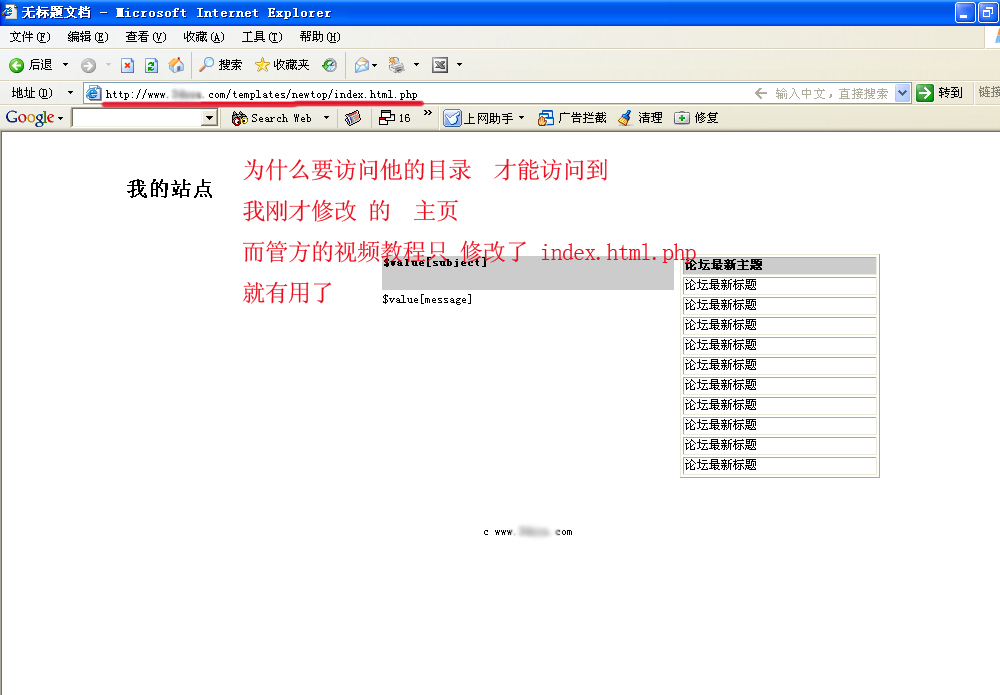Screen dimensions: 1000x695
Task: Click the Stop loading icon
Action: tap(128, 65)
